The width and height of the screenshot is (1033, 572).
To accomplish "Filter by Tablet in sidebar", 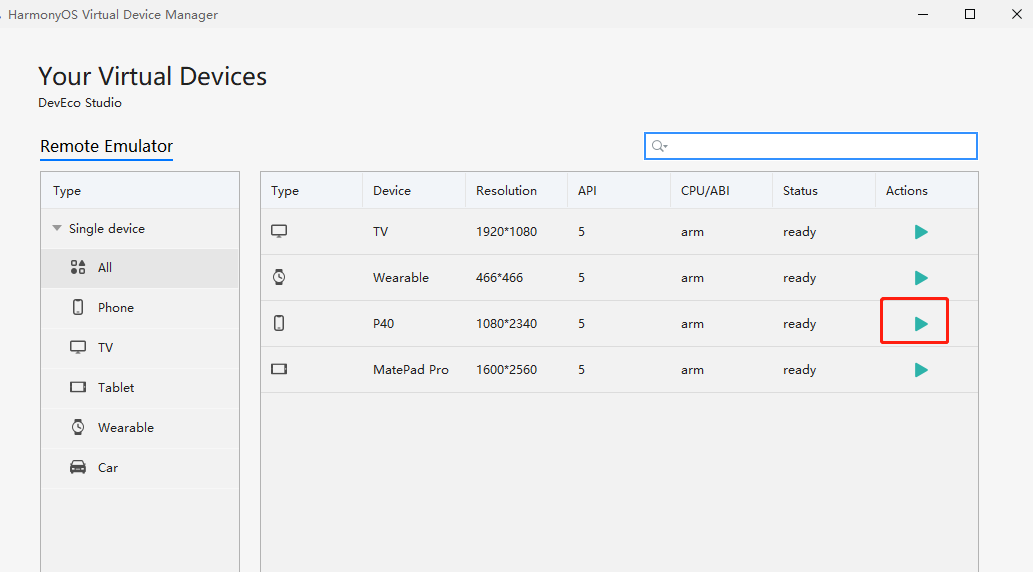I will (x=140, y=387).
